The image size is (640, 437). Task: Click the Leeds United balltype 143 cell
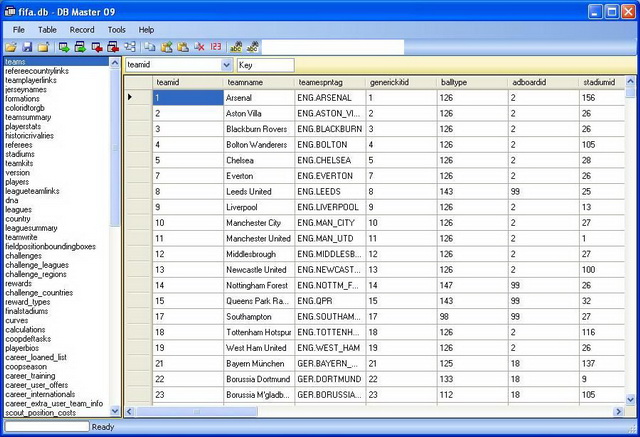(473, 192)
